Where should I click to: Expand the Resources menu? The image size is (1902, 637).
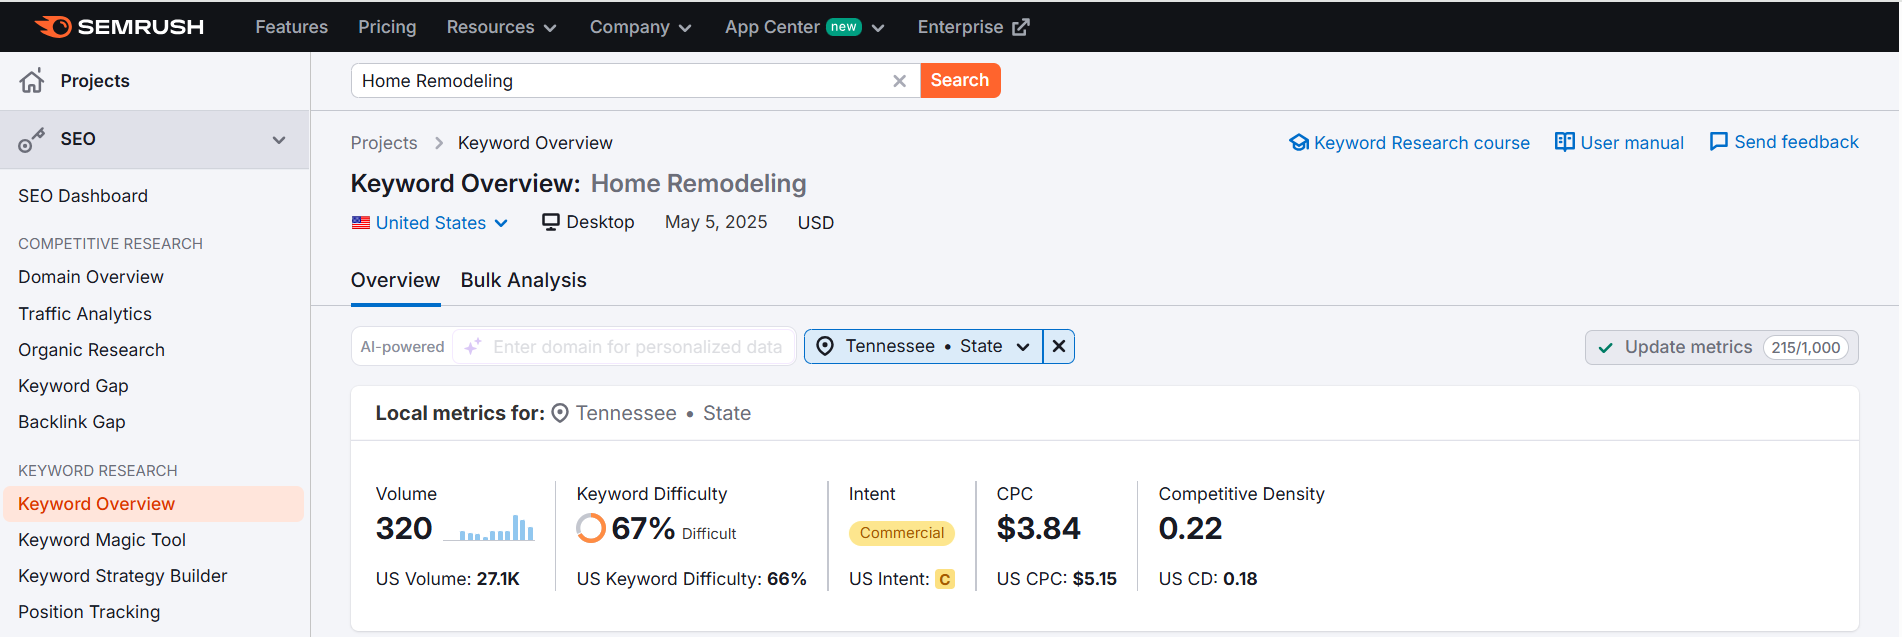[x=501, y=27]
